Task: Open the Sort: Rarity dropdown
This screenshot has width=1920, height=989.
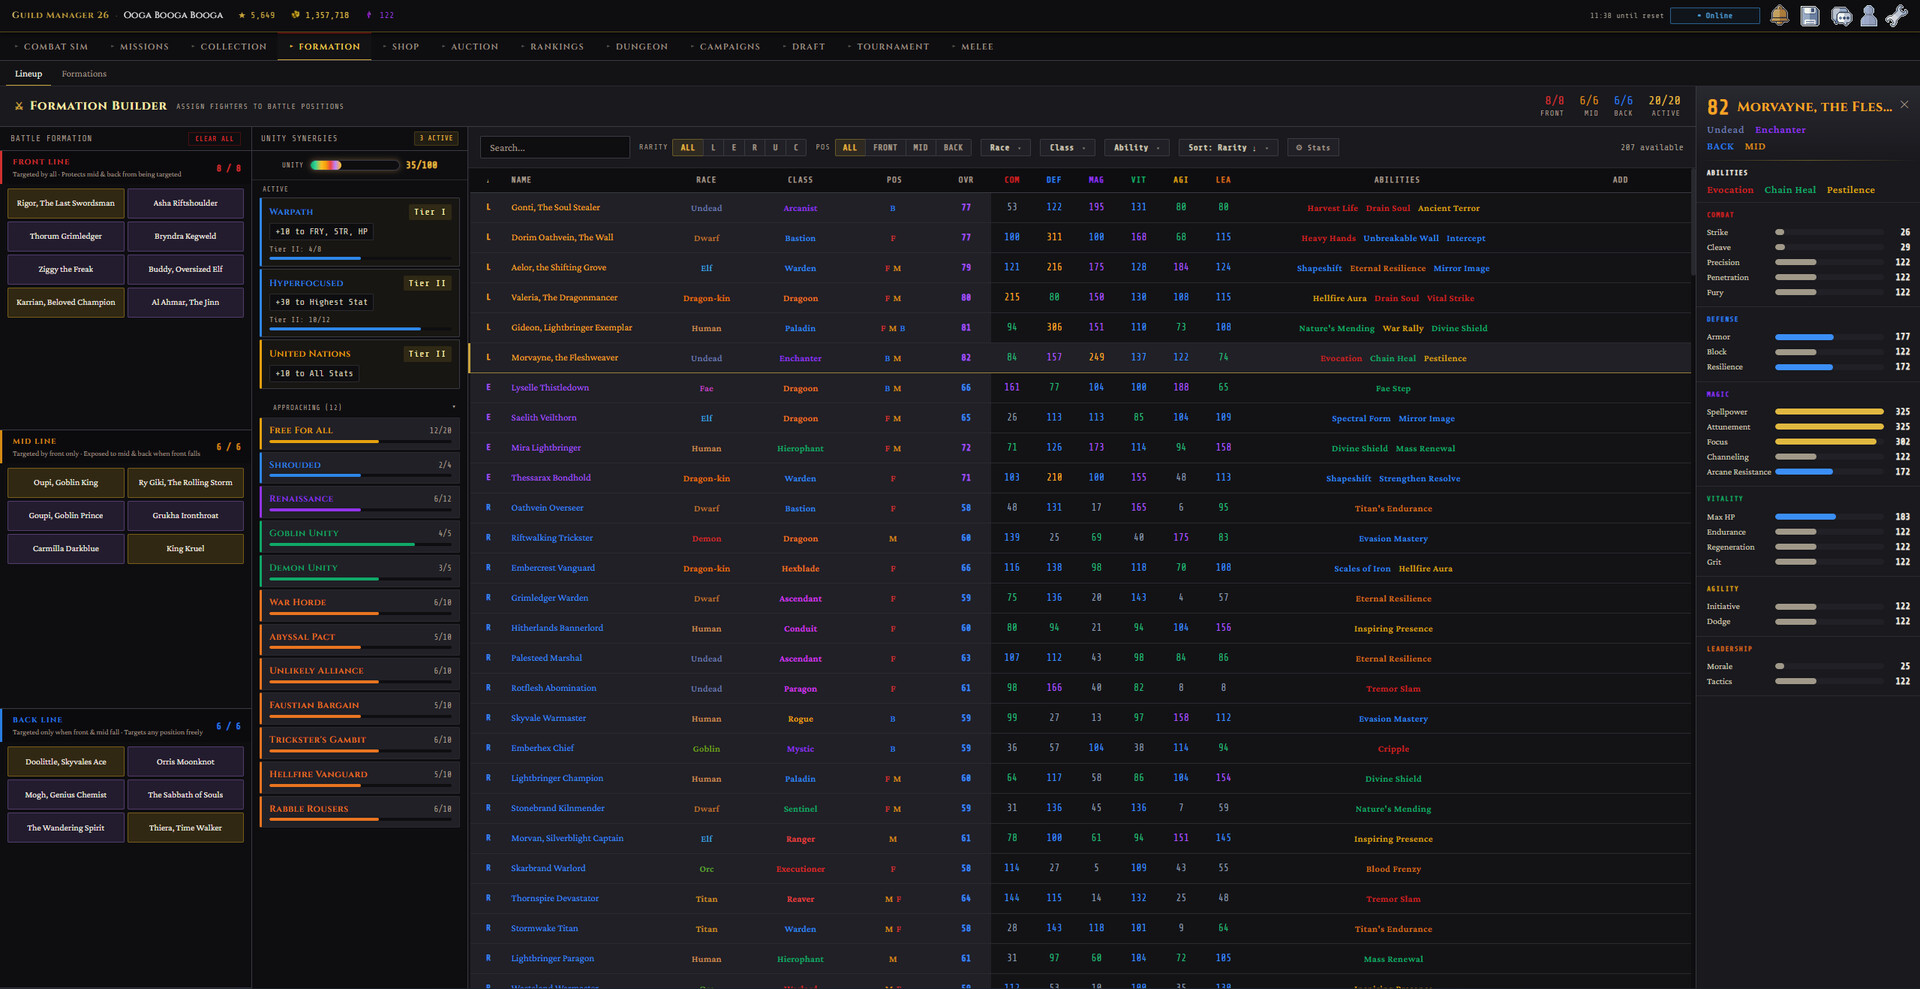Action: tap(1227, 148)
